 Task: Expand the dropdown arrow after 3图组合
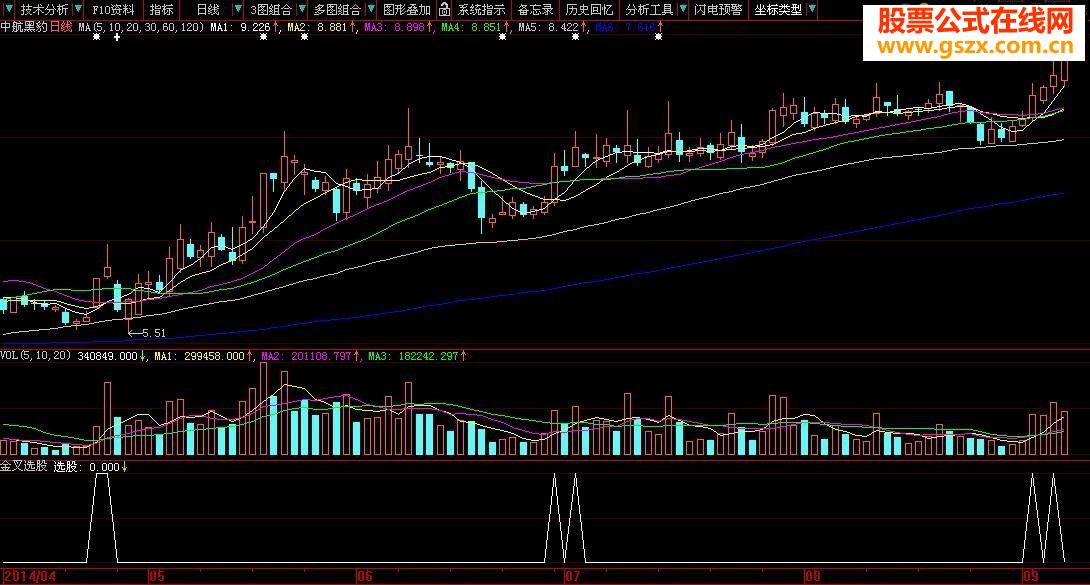click(302, 9)
